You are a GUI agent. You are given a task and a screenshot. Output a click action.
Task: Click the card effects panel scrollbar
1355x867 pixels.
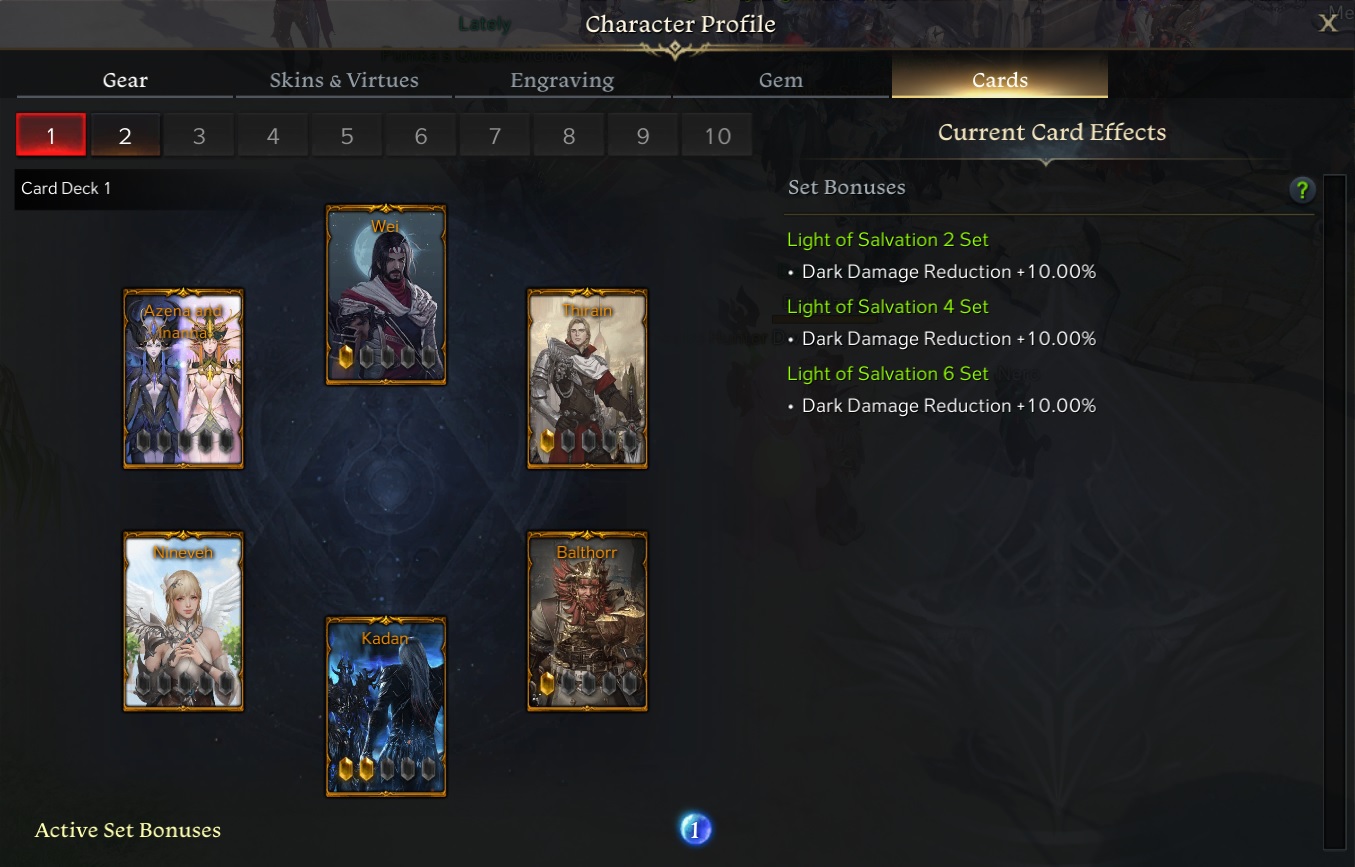click(x=1334, y=512)
